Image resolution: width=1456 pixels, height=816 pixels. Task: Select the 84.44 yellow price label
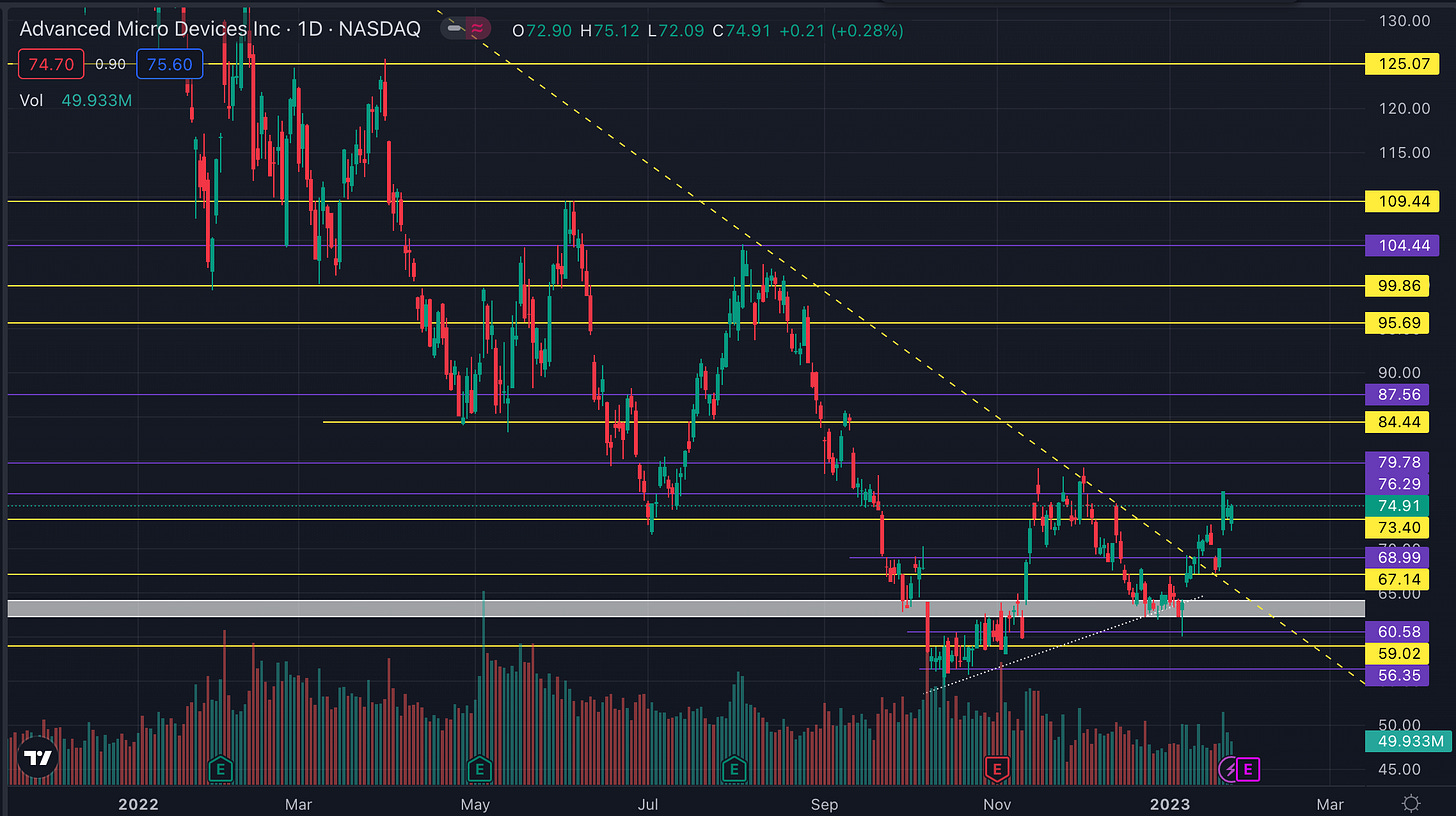1397,422
